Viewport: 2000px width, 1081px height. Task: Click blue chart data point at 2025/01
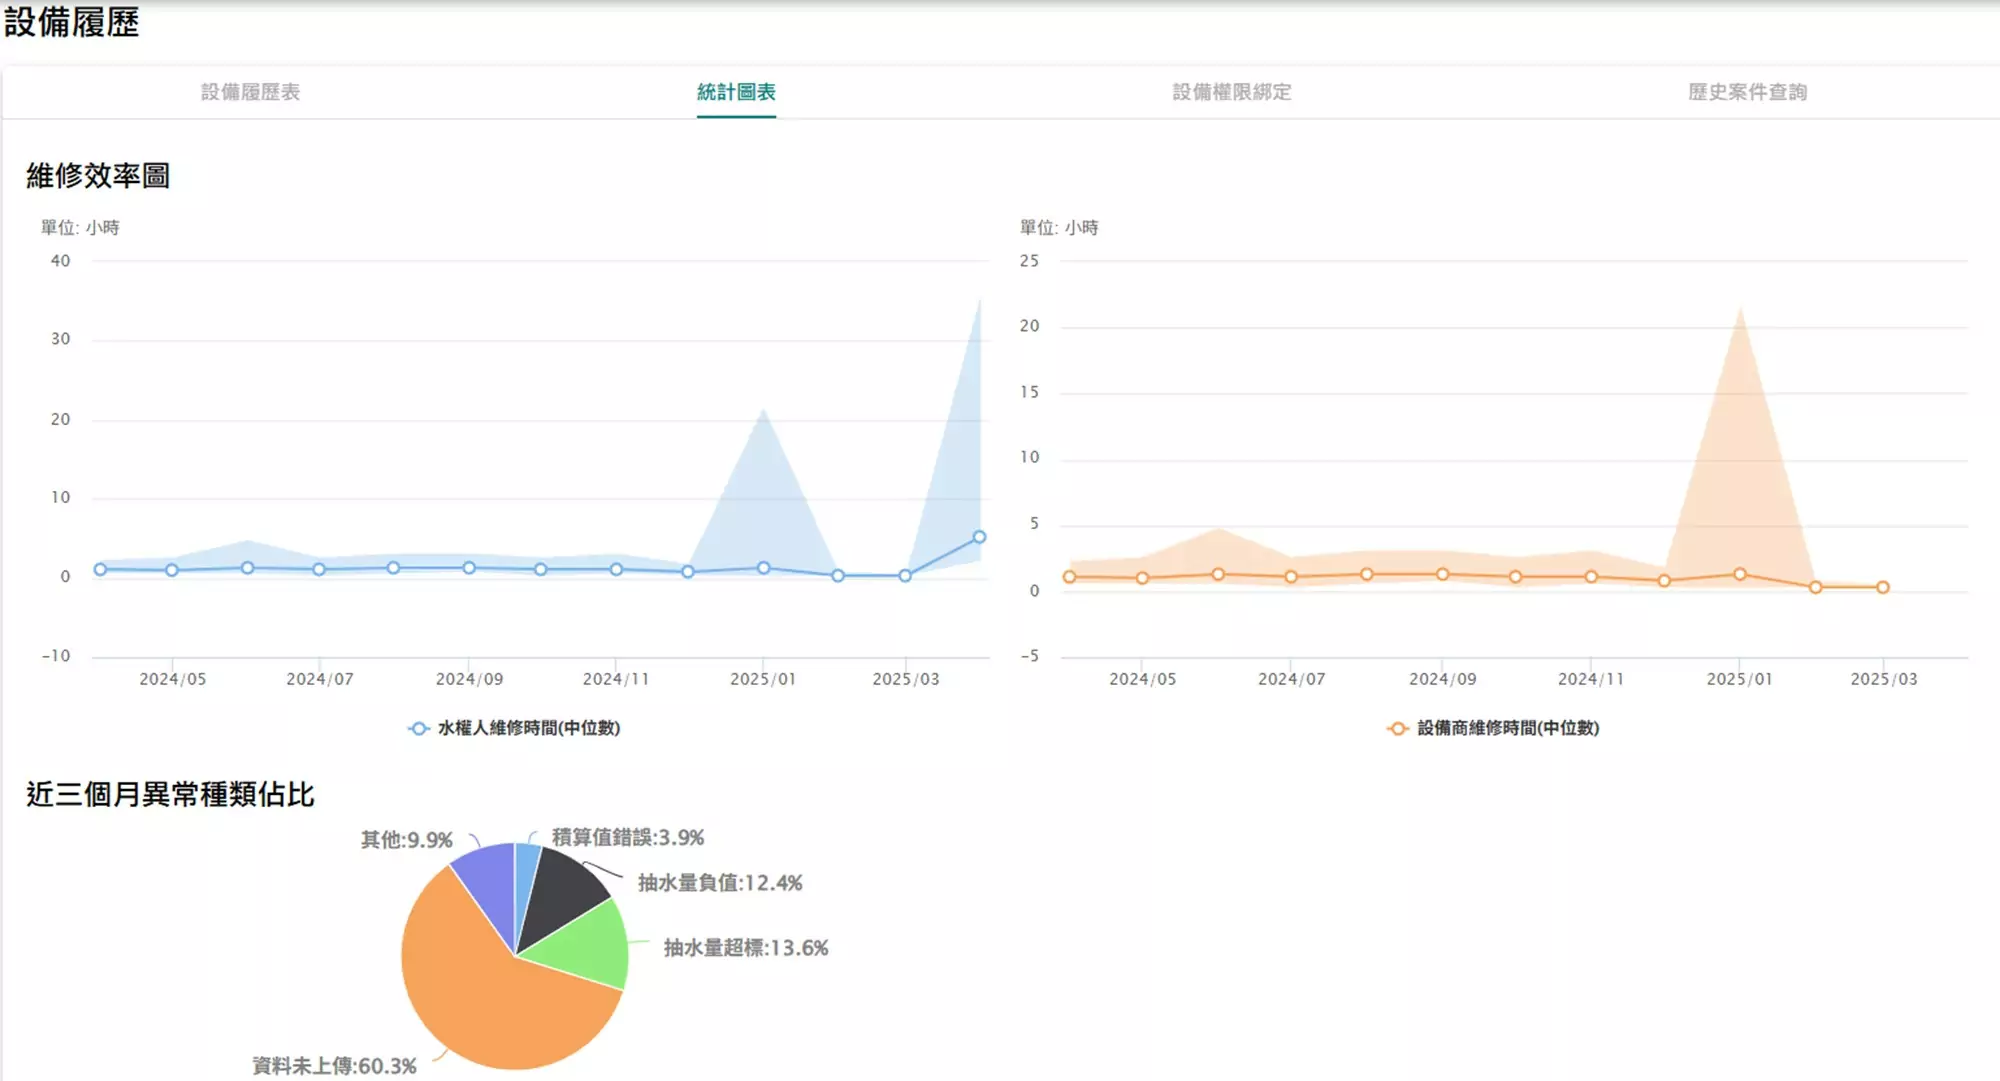(x=763, y=568)
